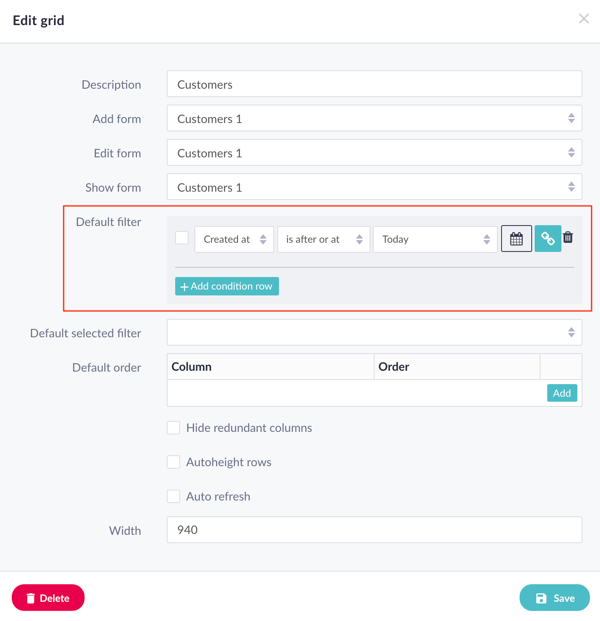
Task: Enable Hide redundant columns
Action: (x=173, y=428)
